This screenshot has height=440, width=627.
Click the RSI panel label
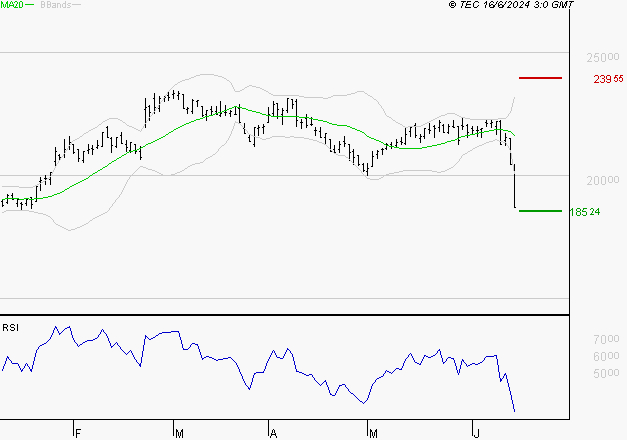click(10, 328)
